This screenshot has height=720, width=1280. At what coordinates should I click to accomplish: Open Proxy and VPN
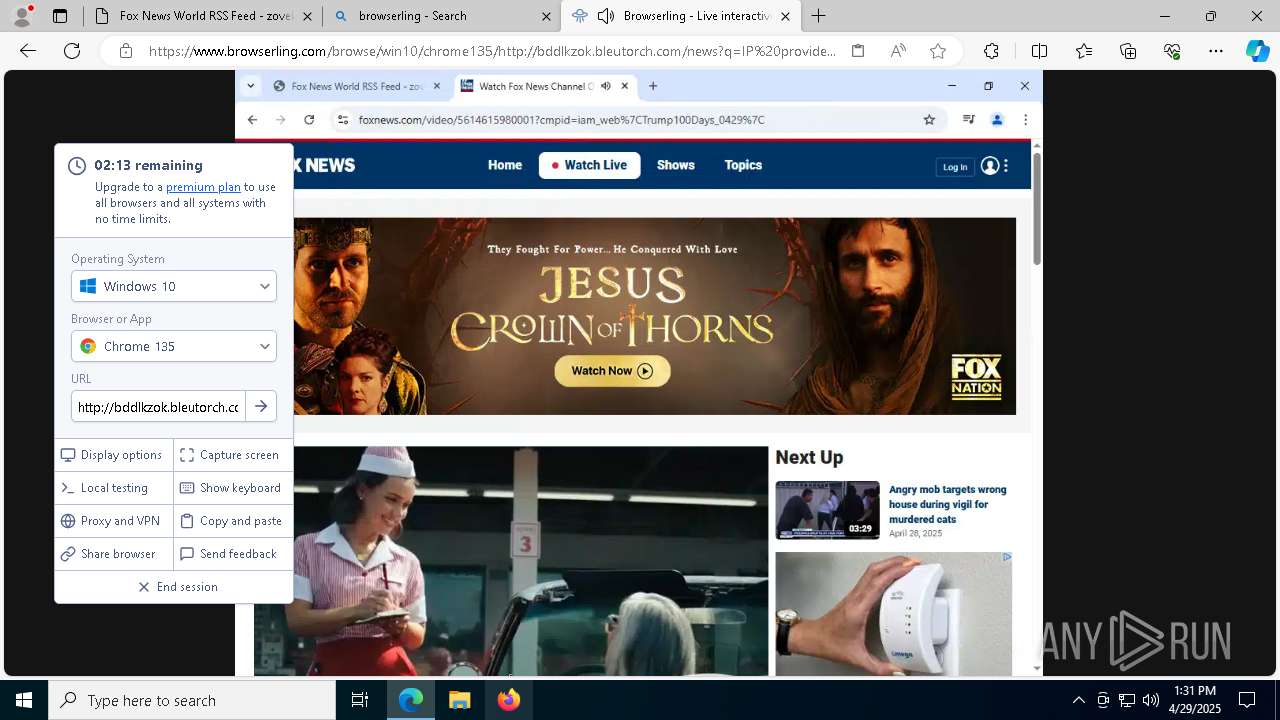point(114,521)
